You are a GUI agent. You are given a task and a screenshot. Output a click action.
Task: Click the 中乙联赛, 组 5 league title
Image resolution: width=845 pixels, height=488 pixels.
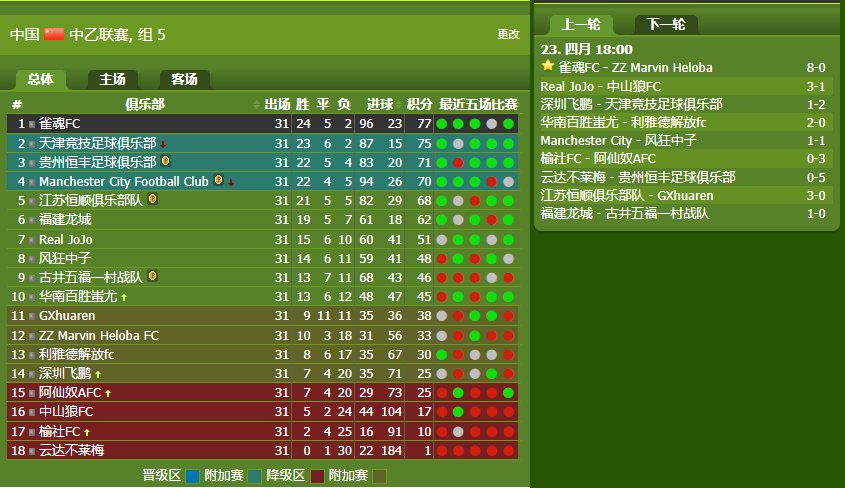[117, 35]
